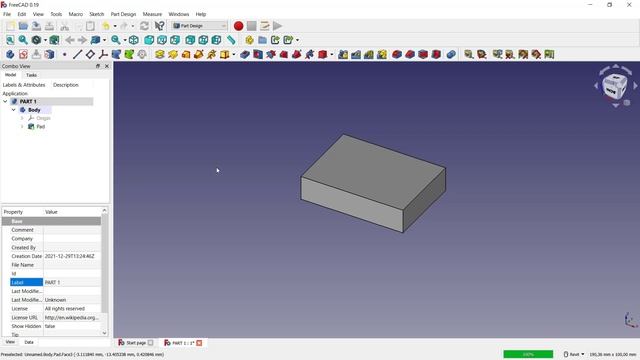The width and height of the screenshot is (640, 360).
Task: Click property panel scrollbar down arrow
Action: [104, 333]
